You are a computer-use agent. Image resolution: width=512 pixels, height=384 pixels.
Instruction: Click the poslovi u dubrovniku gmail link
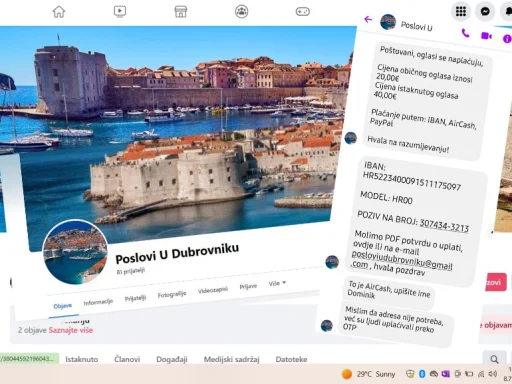[402, 261]
